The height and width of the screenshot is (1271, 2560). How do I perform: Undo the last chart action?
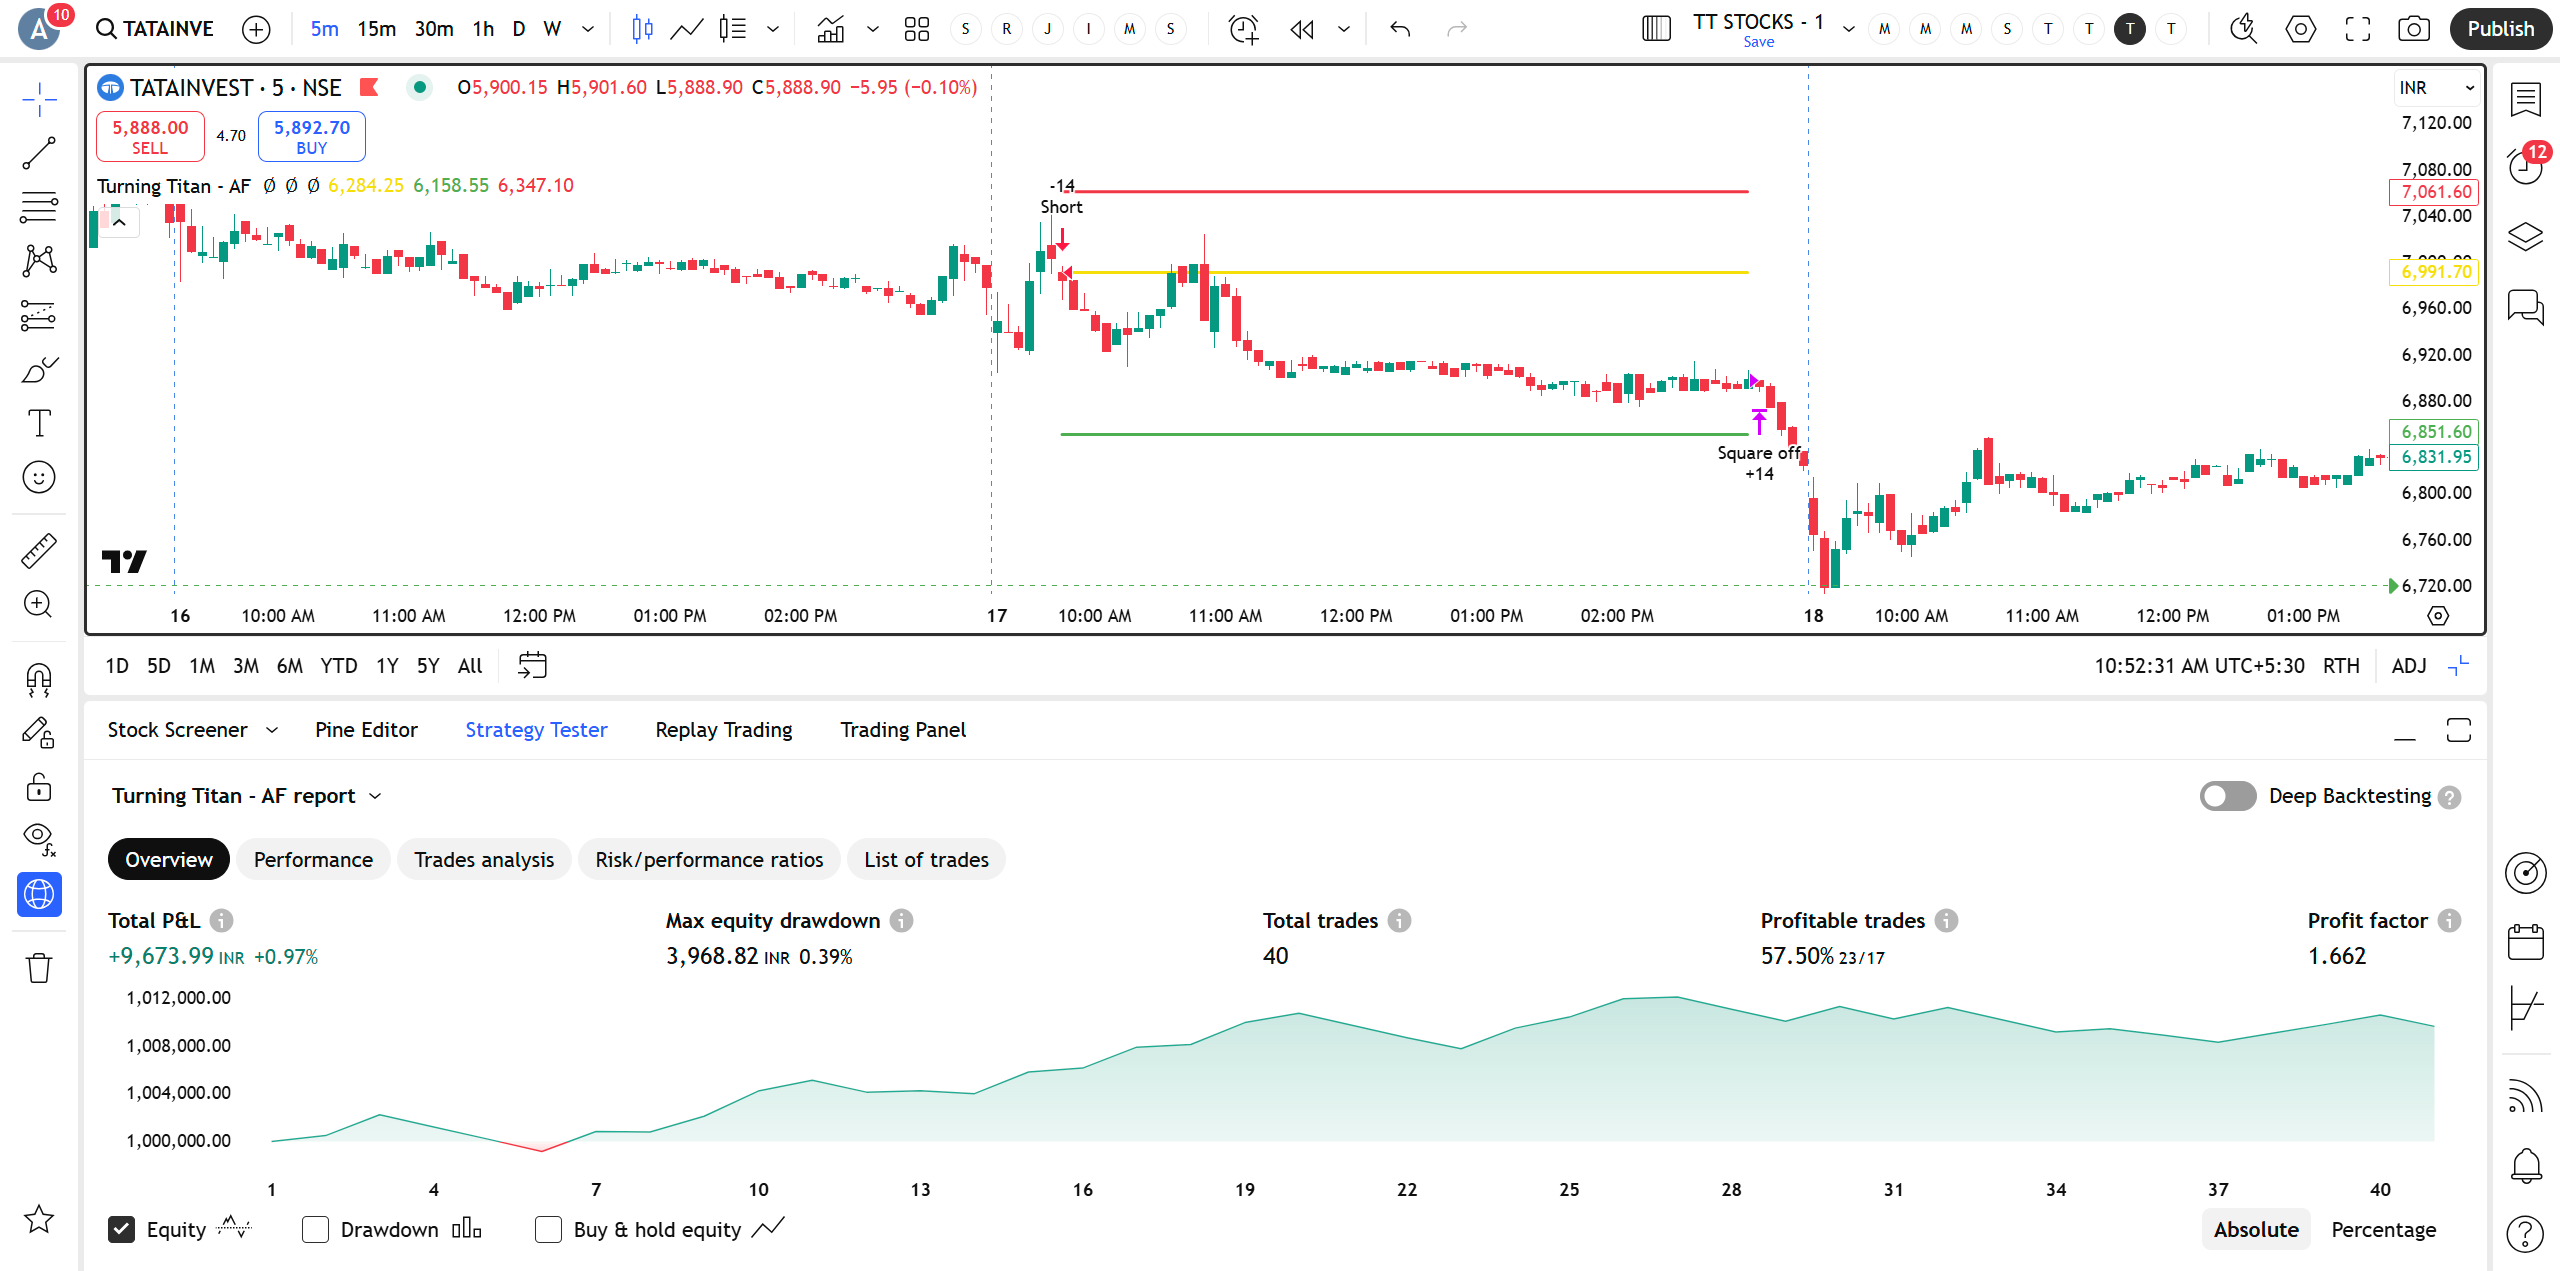[x=1400, y=29]
